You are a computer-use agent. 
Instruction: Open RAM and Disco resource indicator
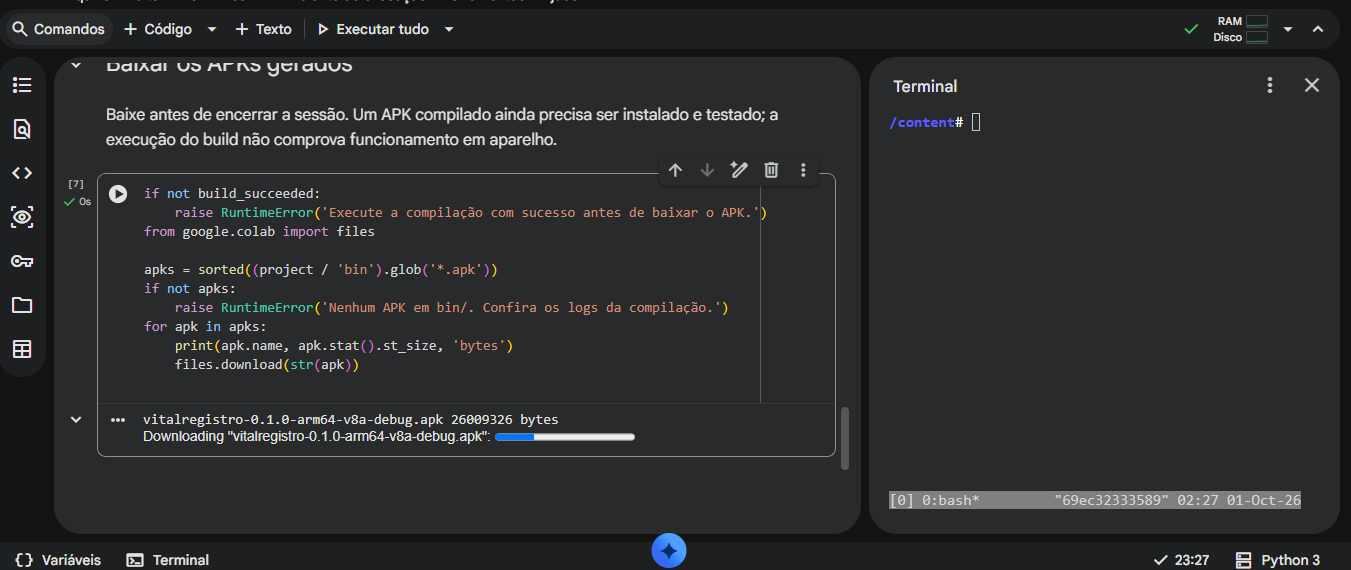click(1241, 29)
